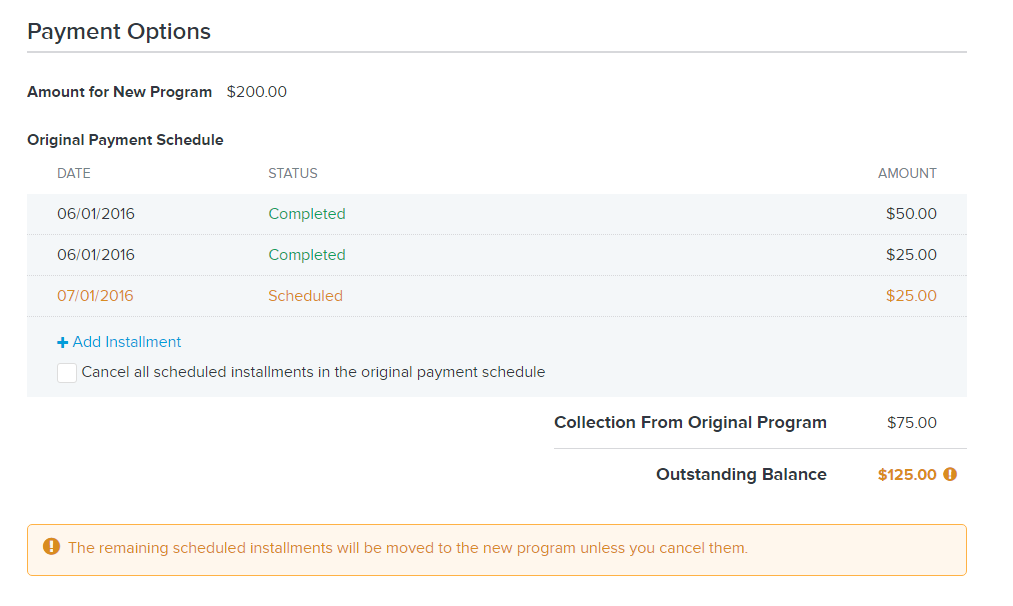Check Cancel all scheduled installments box
Image resolution: width=1013 pixels, height=606 pixels.
[x=67, y=373]
